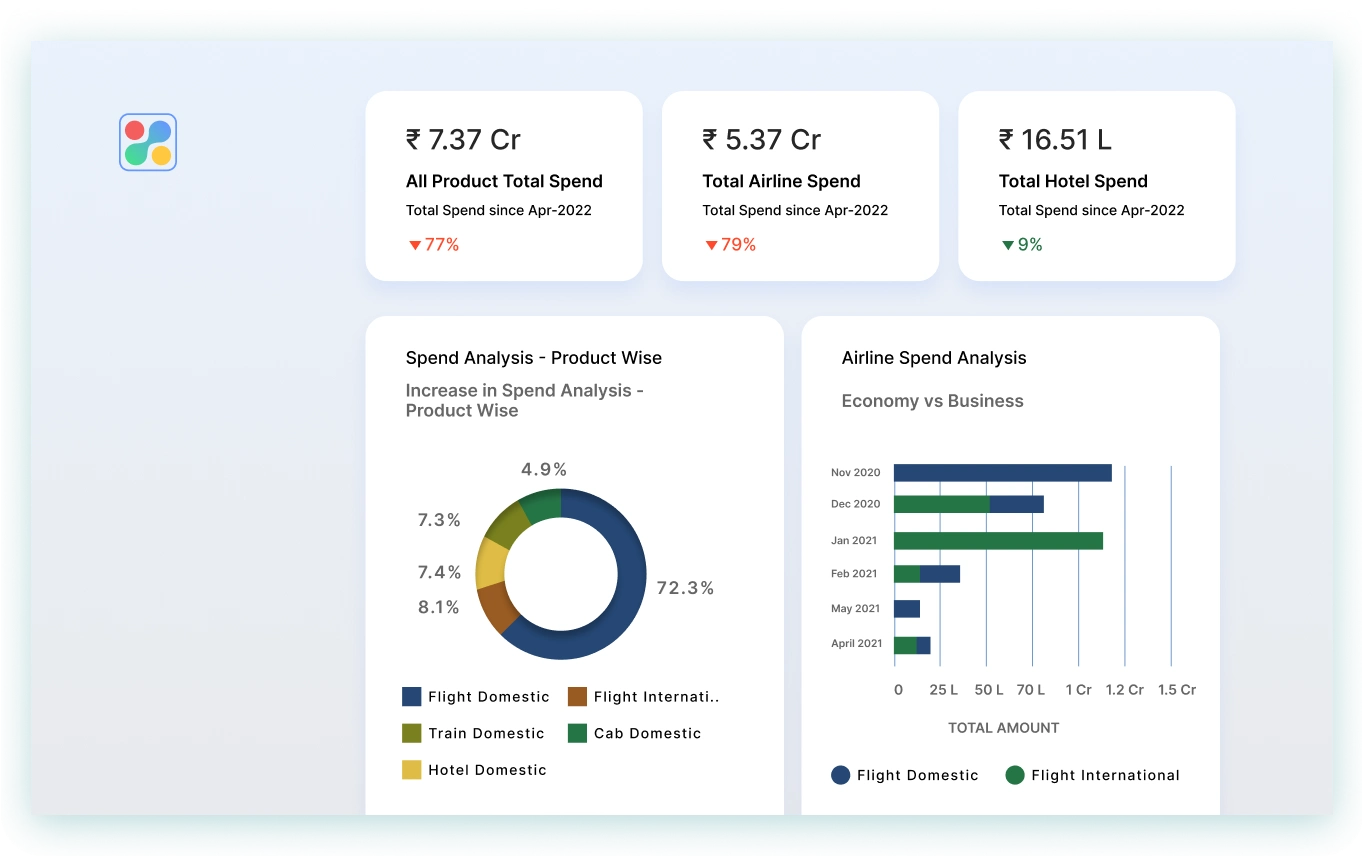Open the Total Hotel Spend card
The height and width of the screenshot is (856, 1362).
(1096, 185)
